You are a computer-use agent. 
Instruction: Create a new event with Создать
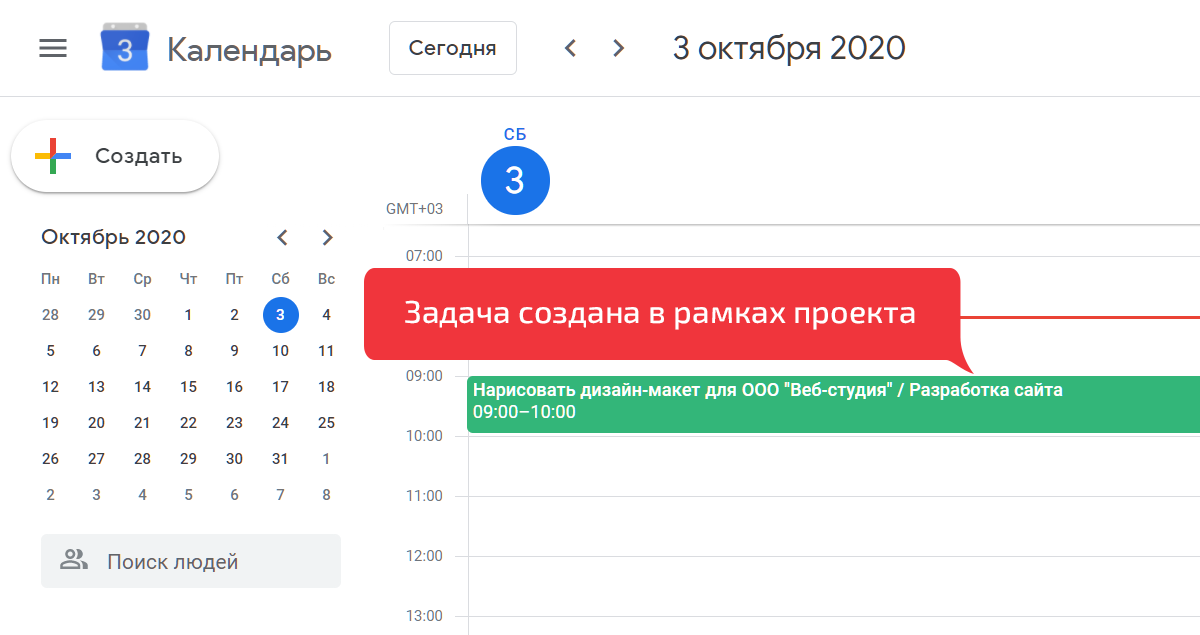pos(115,156)
